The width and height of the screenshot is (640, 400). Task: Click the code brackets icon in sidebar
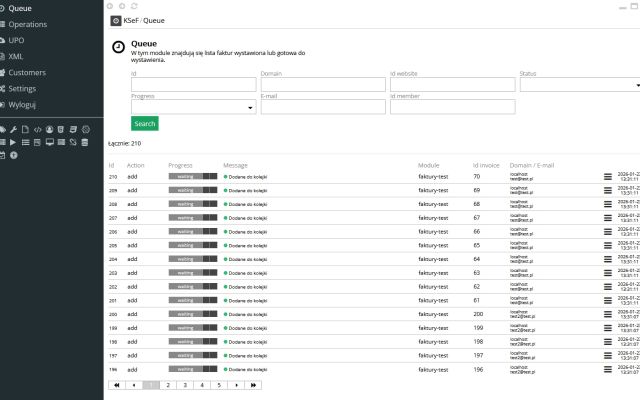pos(38,130)
